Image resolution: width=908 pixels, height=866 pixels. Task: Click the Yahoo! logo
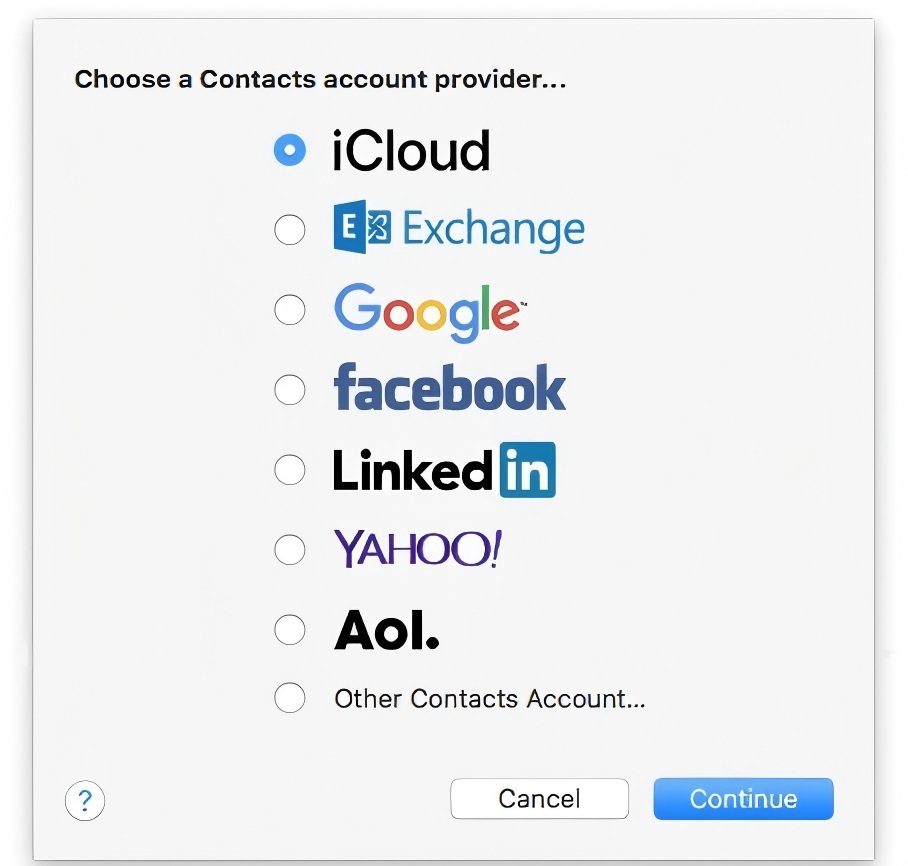point(417,548)
